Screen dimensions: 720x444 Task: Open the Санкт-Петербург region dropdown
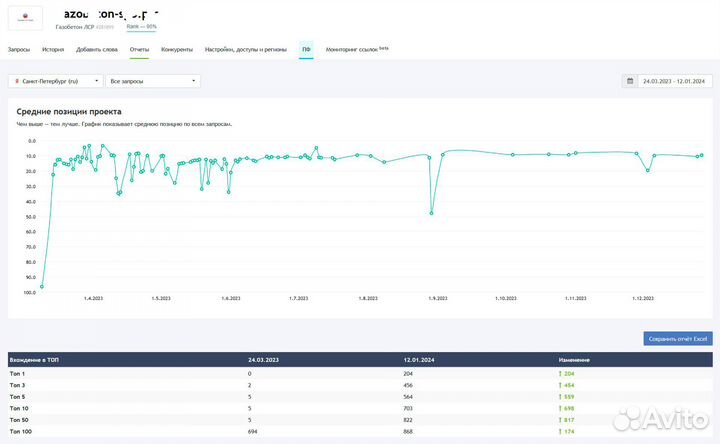(55, 81)
